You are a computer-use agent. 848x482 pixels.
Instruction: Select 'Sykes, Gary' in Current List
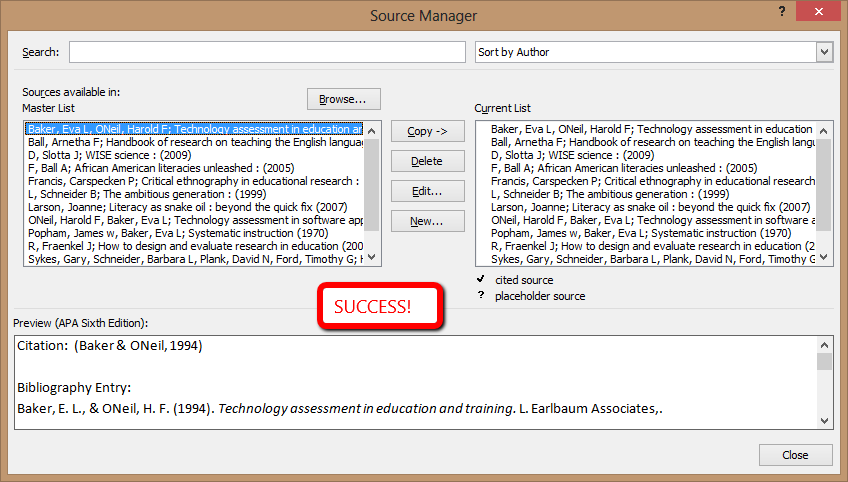pos(652,259)
